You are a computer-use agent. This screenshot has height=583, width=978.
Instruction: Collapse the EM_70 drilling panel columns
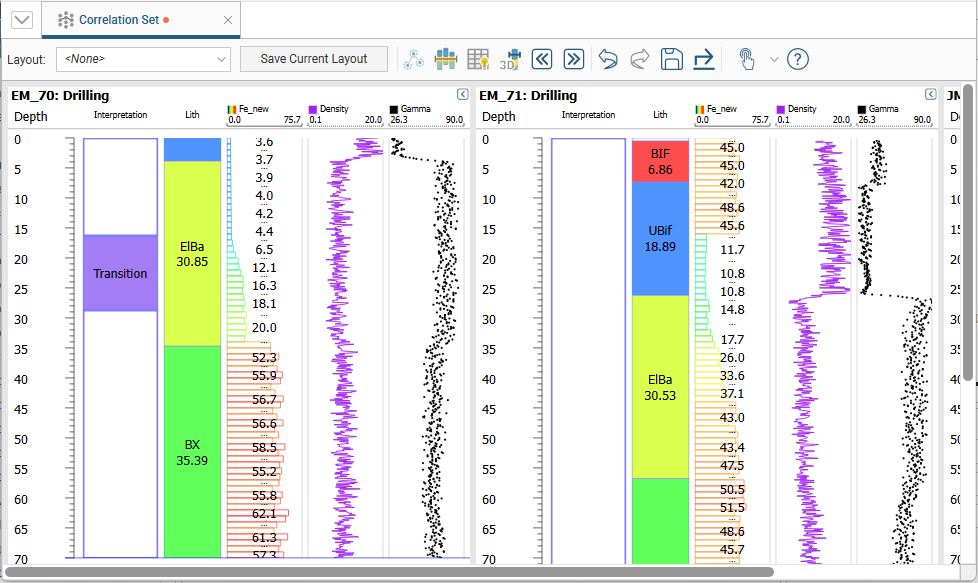coord(463,94)
